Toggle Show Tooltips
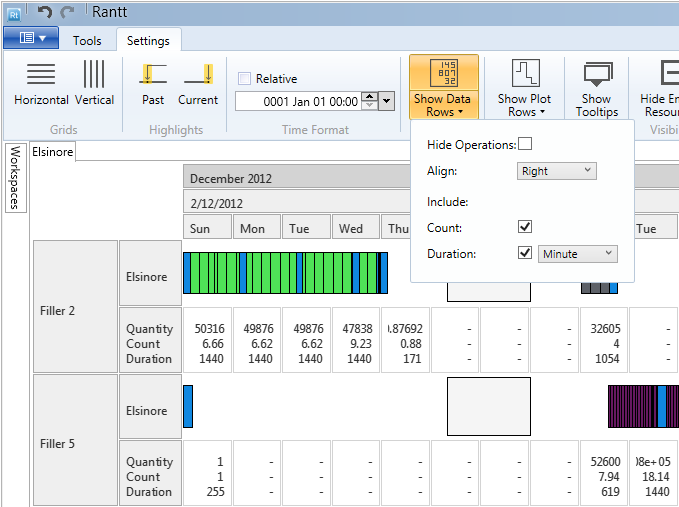The image size is (679, 507). [x=596, y=88]
